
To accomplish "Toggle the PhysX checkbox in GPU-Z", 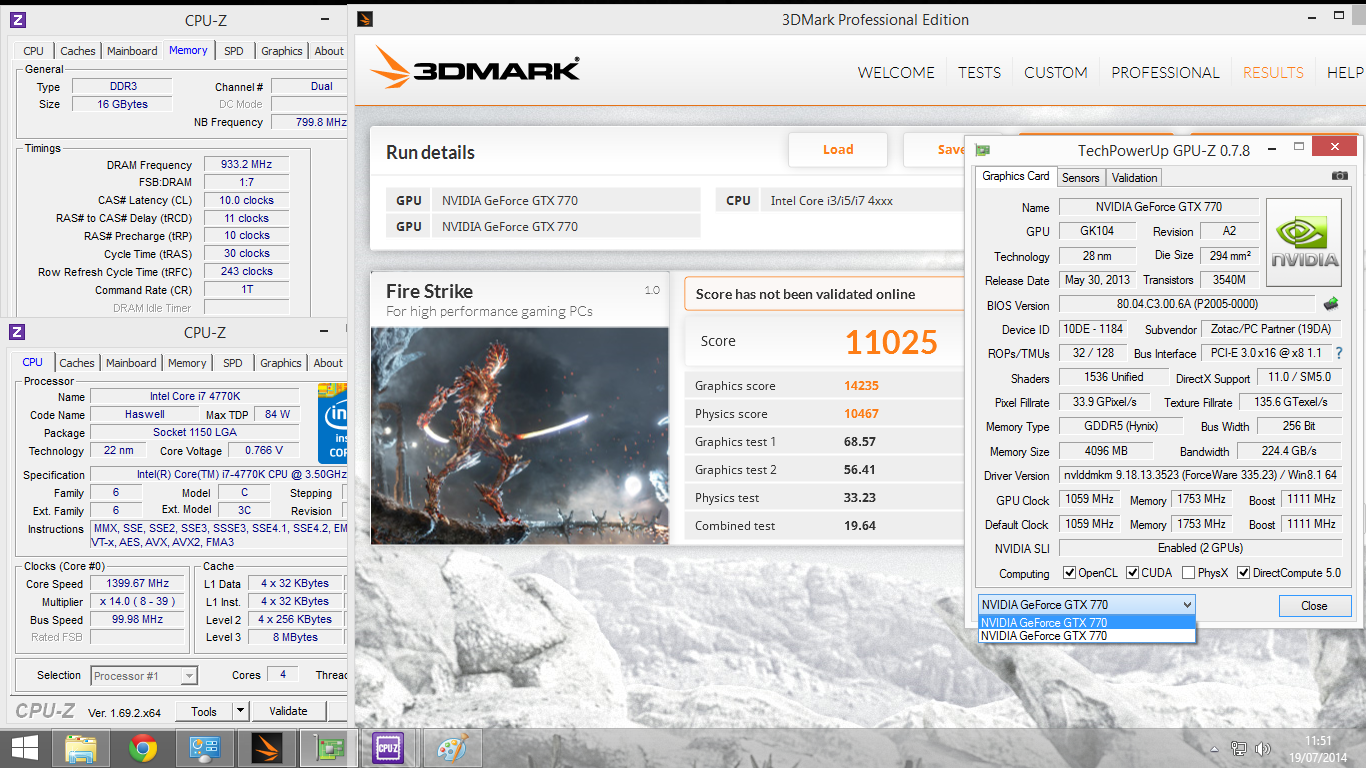I will 1188,573.
